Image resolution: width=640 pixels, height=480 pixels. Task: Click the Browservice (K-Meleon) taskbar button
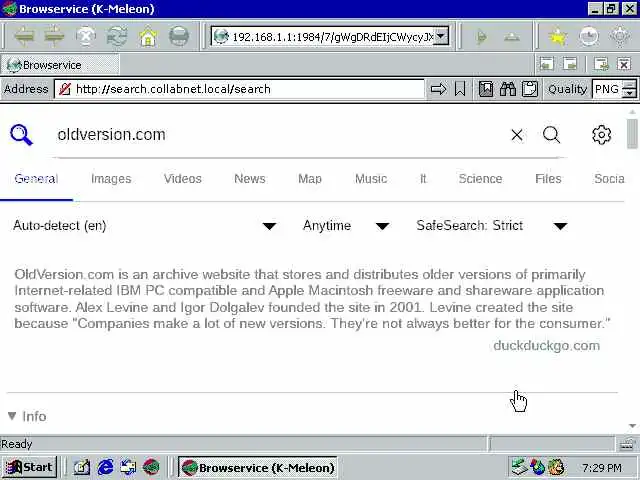258,467
